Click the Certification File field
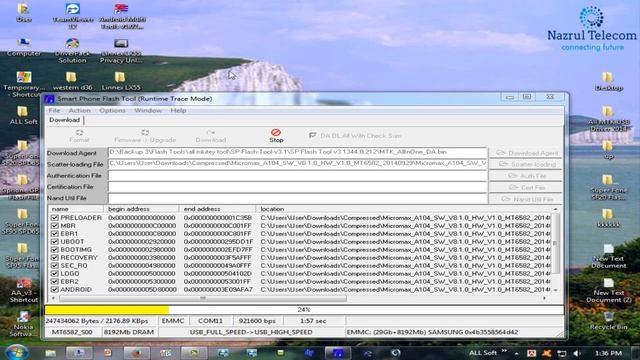Image resolution: width=640 pixels, height=360 pixels. click(x=298, y=187)
